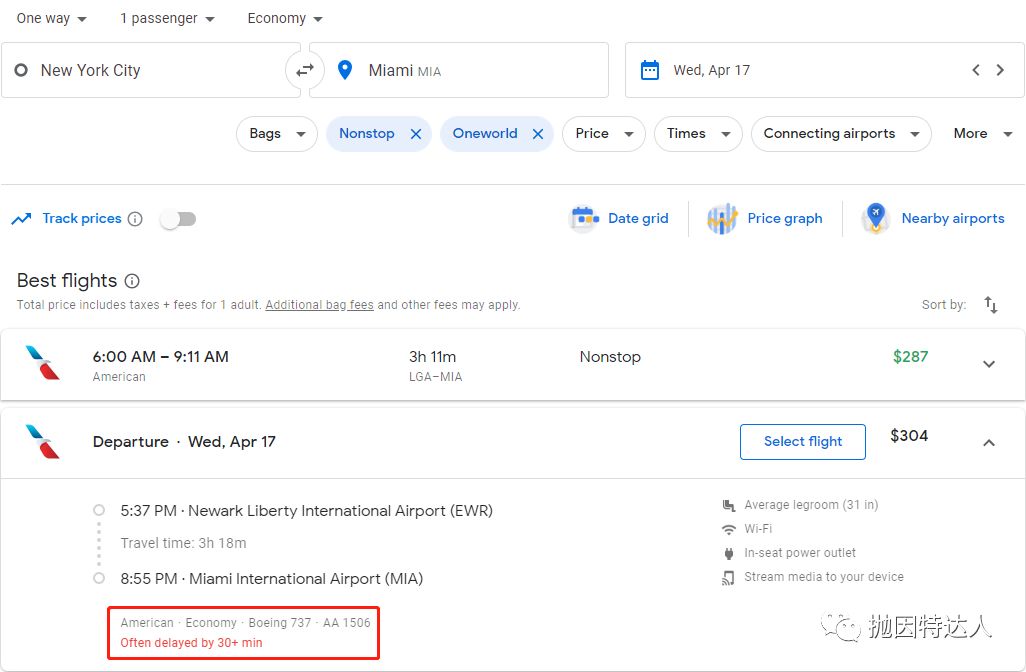Open the Price graph link

(x=785, y=219)
